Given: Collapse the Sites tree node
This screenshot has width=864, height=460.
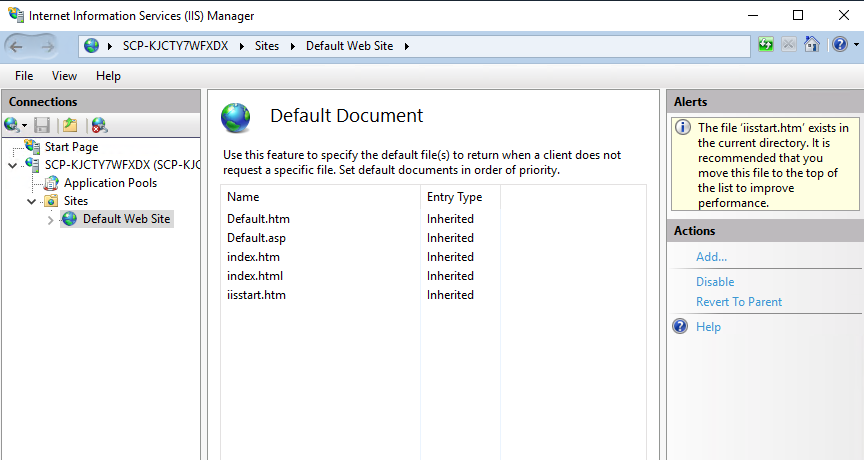Looking at the screenshot, I should [x=31, y=202].
